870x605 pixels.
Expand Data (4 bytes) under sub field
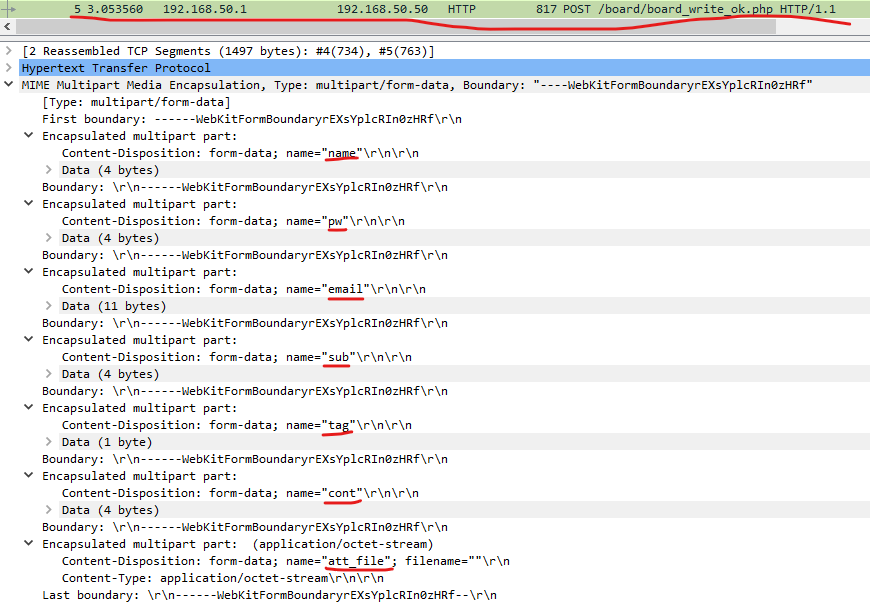click(x=49, y=374)
